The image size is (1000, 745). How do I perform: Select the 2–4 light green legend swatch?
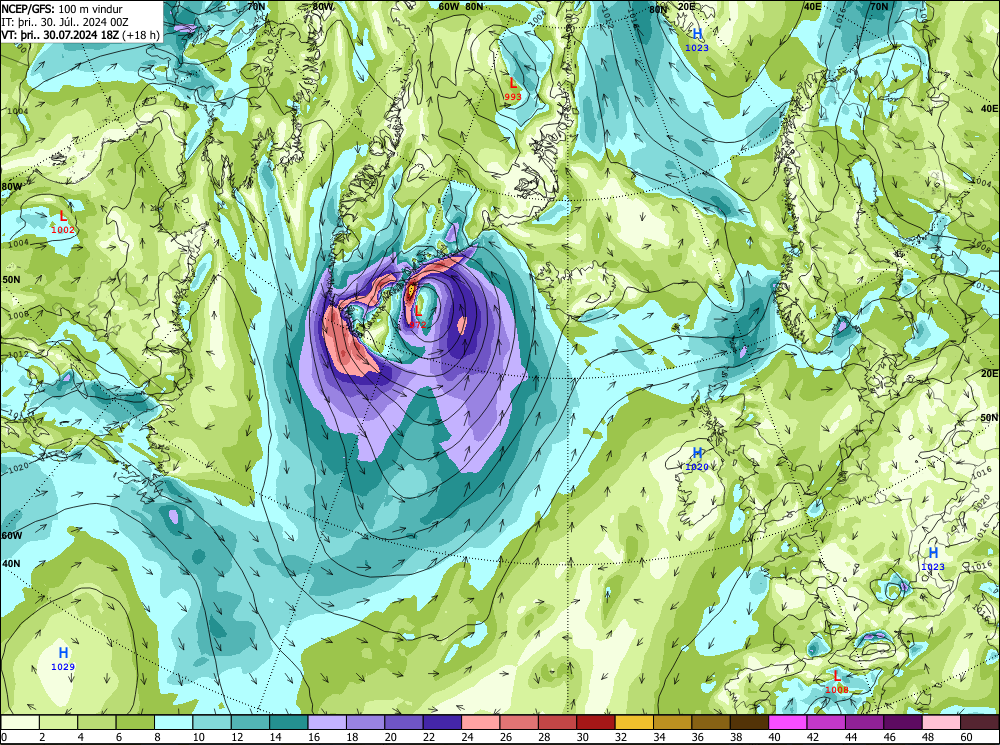pos(59,722)
